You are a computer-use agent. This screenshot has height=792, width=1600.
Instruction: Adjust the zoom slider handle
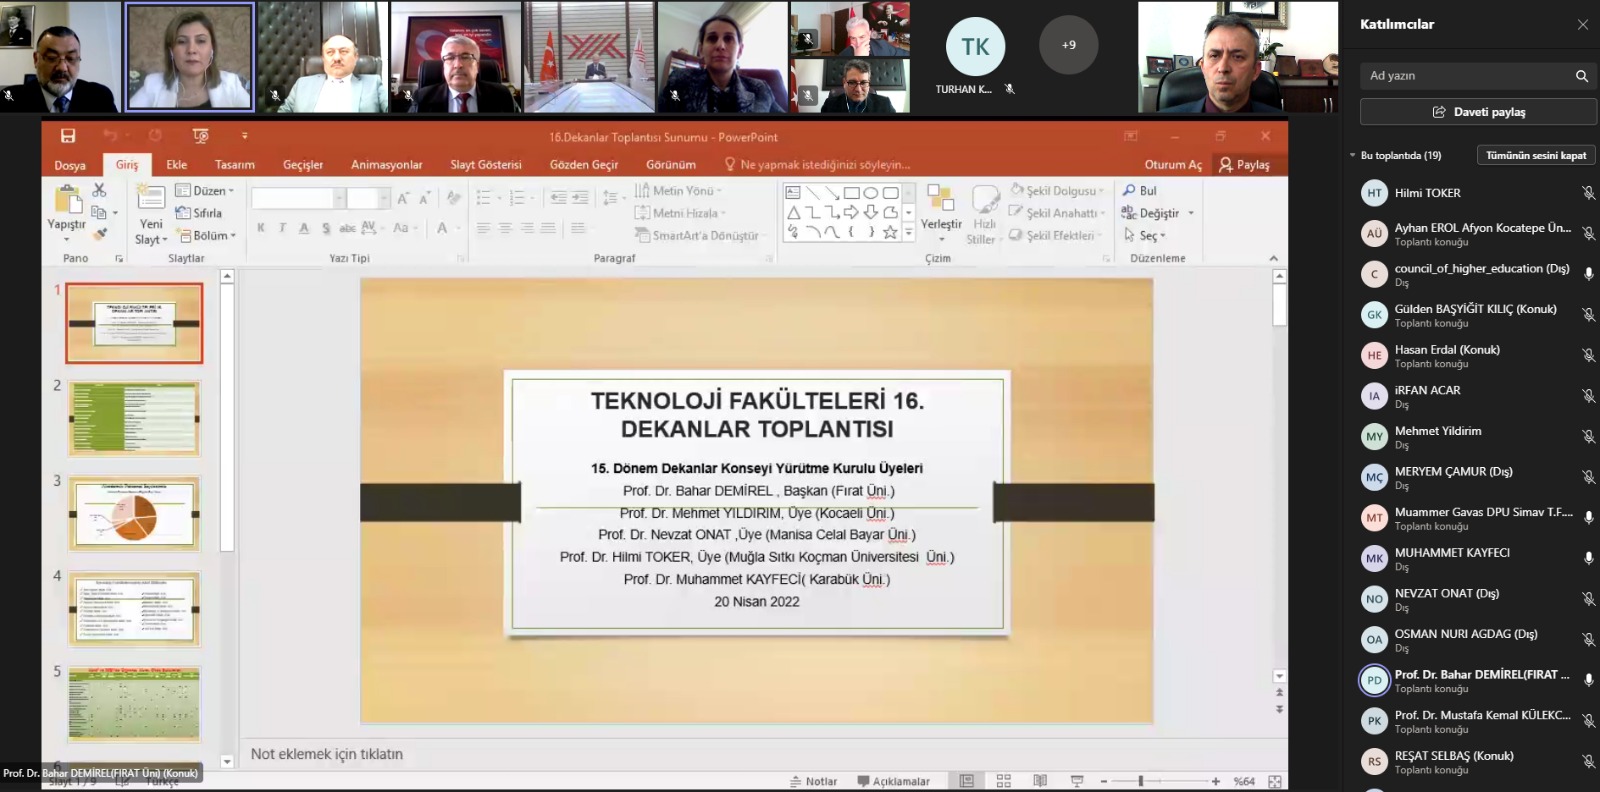1141,781
